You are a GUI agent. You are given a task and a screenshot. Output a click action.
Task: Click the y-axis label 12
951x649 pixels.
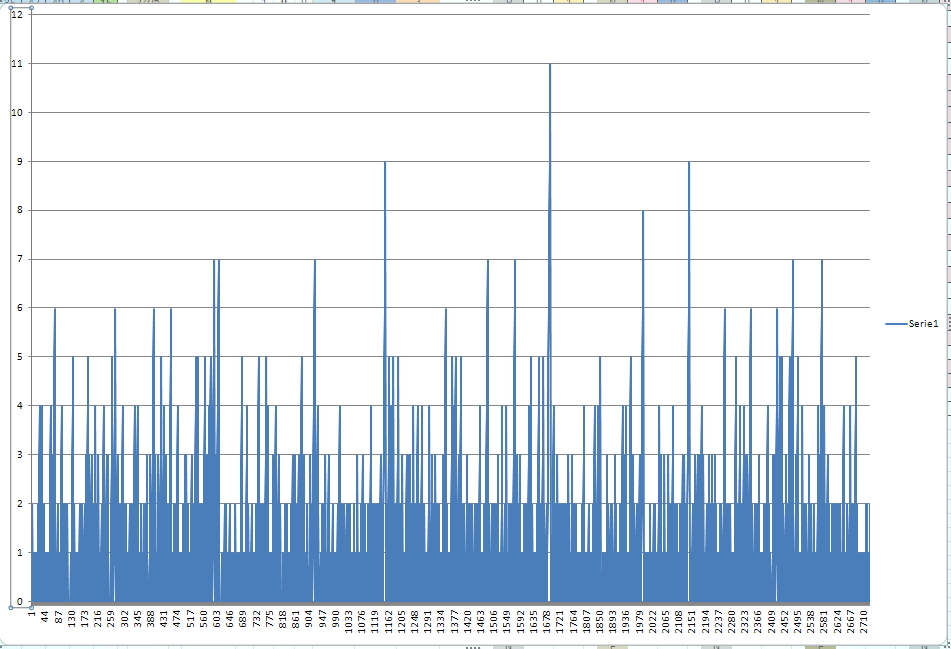17,14
